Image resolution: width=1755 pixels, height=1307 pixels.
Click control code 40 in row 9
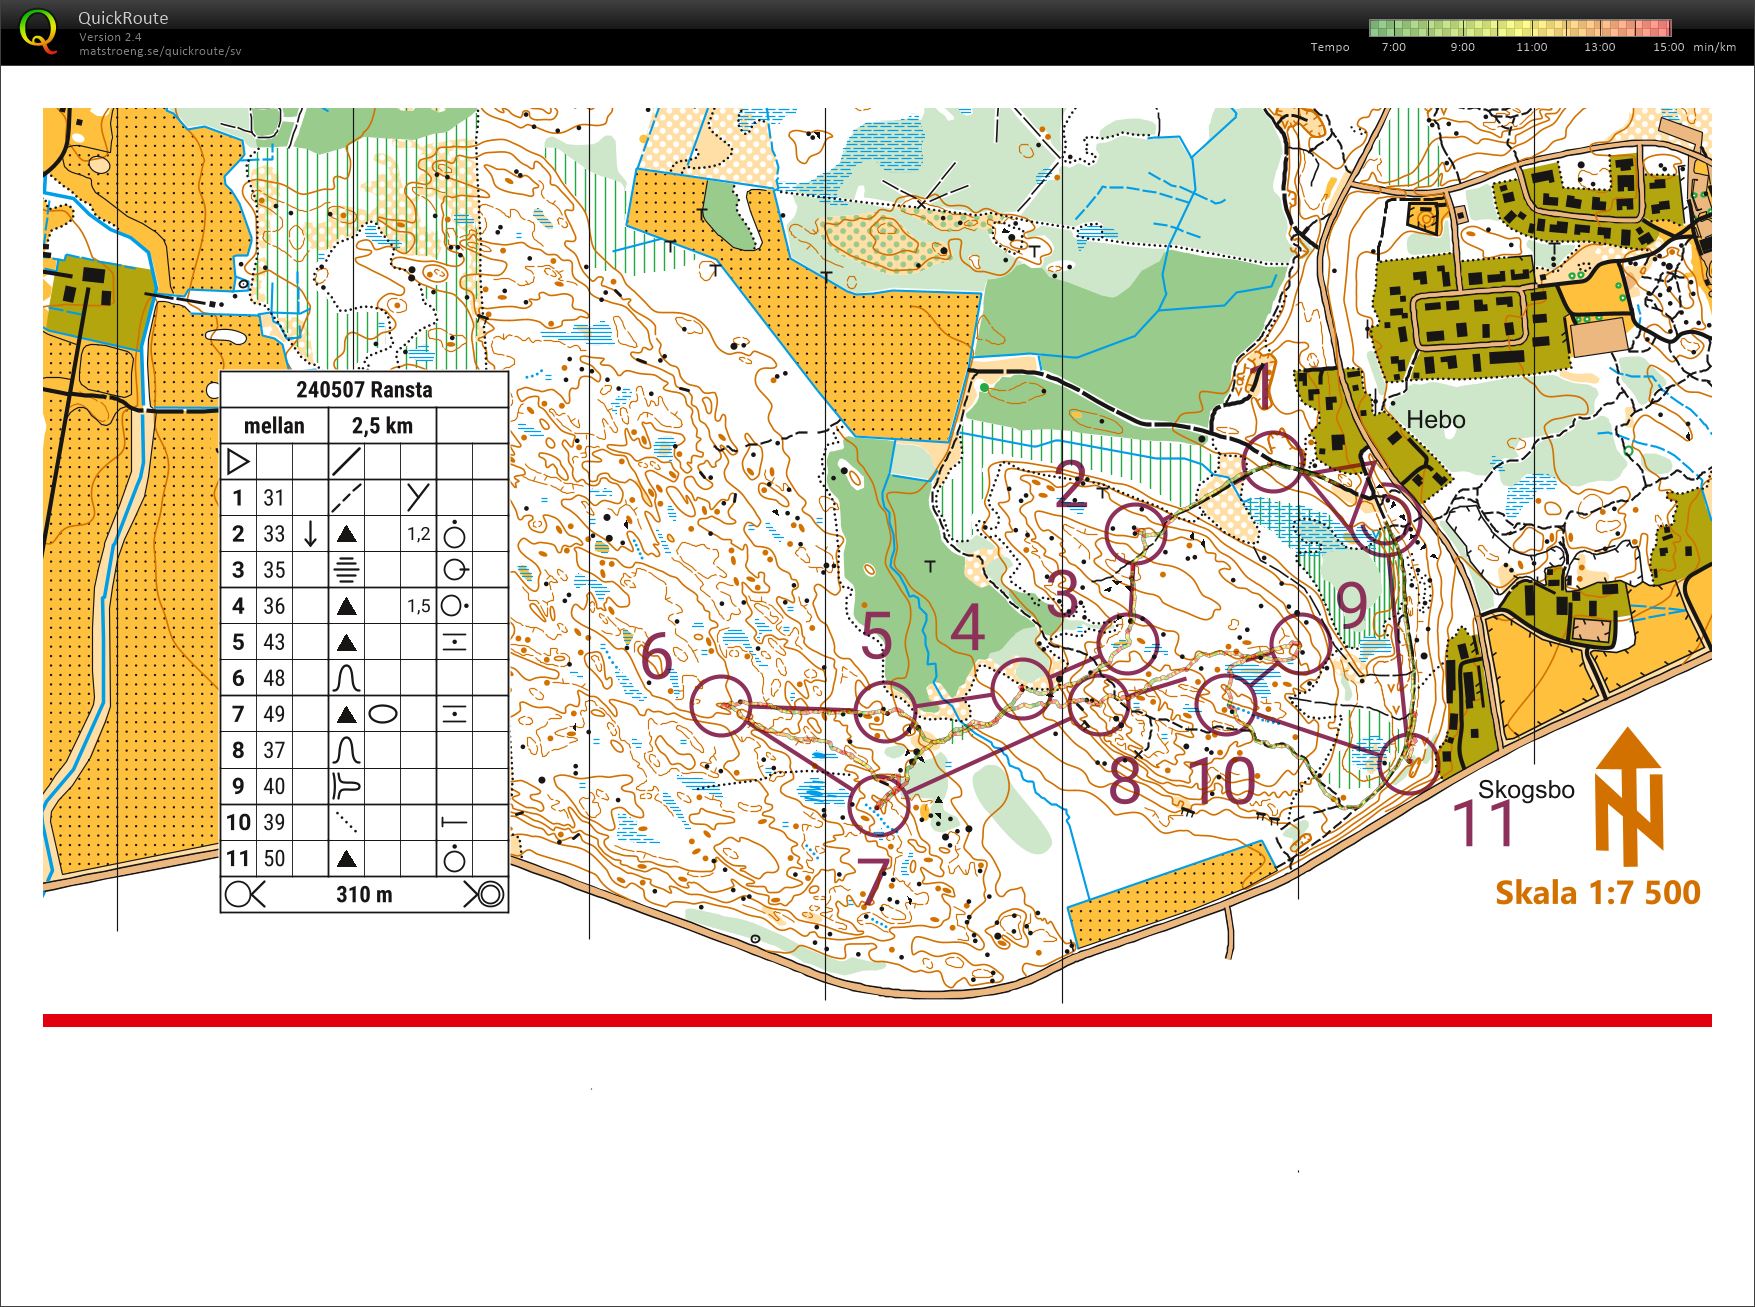point(274,786)
